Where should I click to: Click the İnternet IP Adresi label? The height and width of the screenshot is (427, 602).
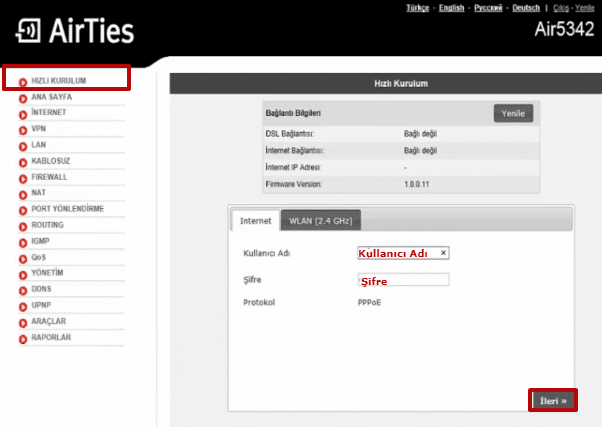point(293,167)
